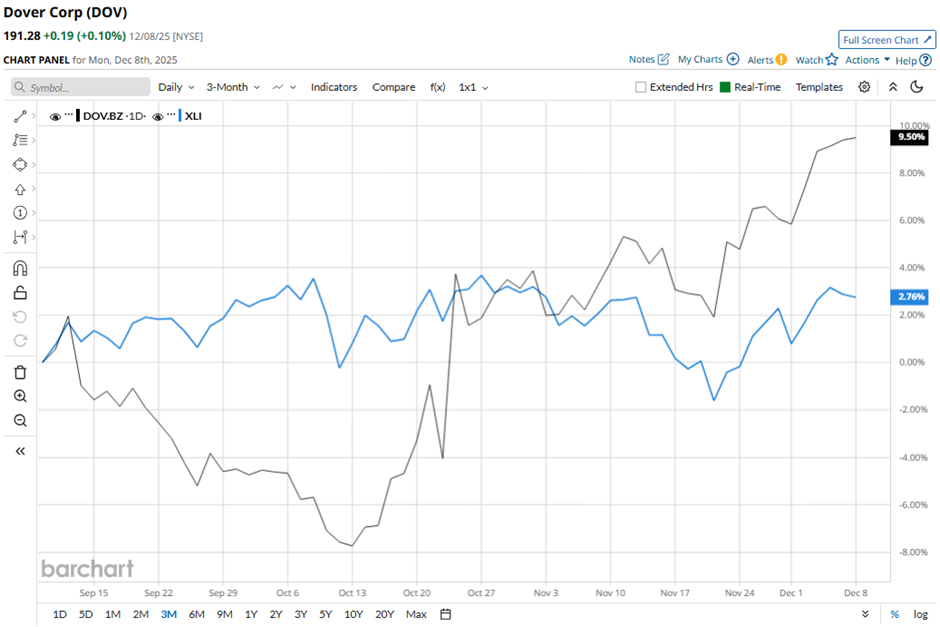
Task: Open Alerts link
Action: 767,60
